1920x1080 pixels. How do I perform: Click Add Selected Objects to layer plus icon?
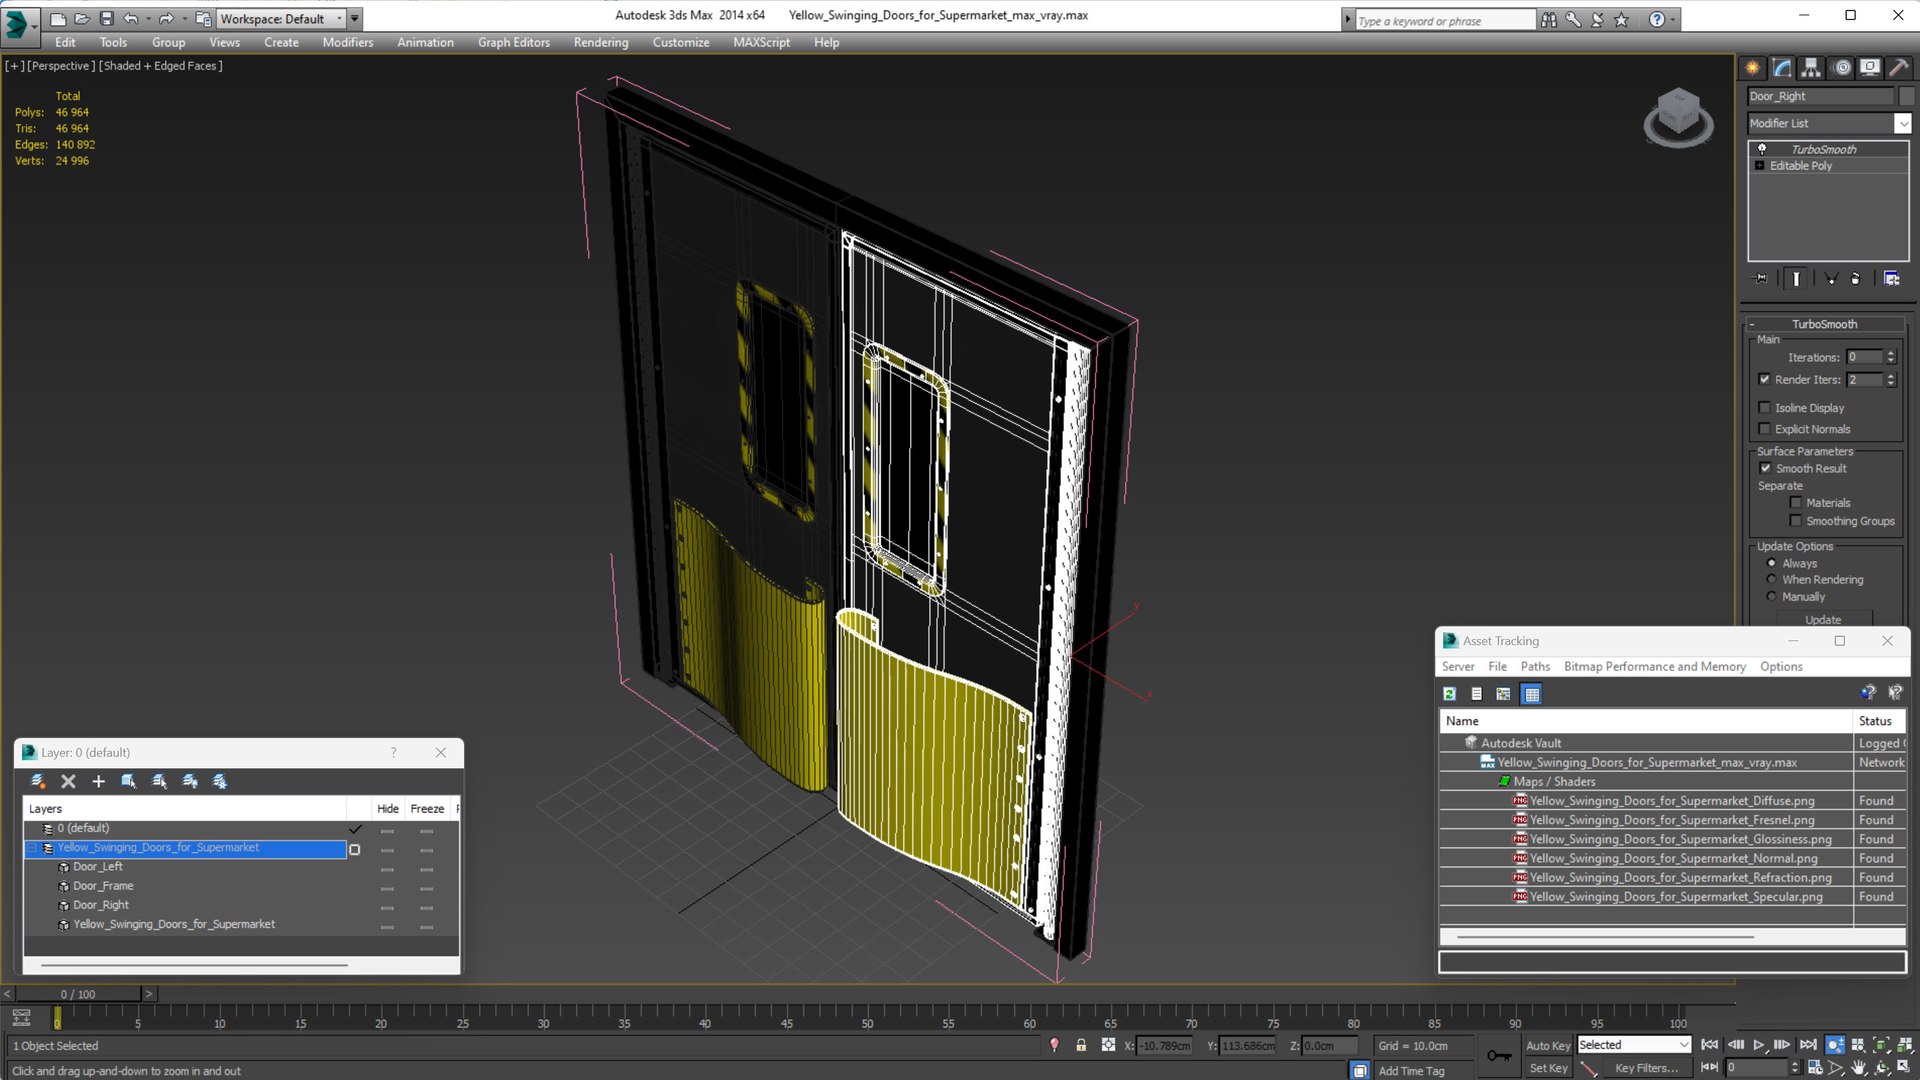(x=98, y=781)
